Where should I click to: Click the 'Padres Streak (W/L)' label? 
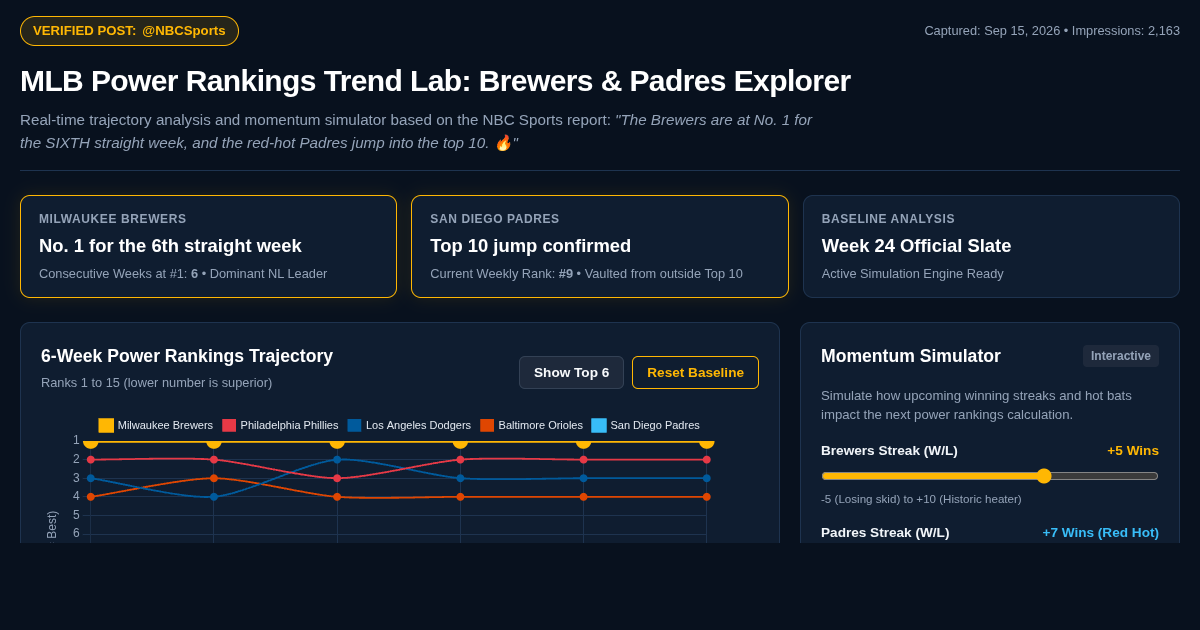(885, 533)
